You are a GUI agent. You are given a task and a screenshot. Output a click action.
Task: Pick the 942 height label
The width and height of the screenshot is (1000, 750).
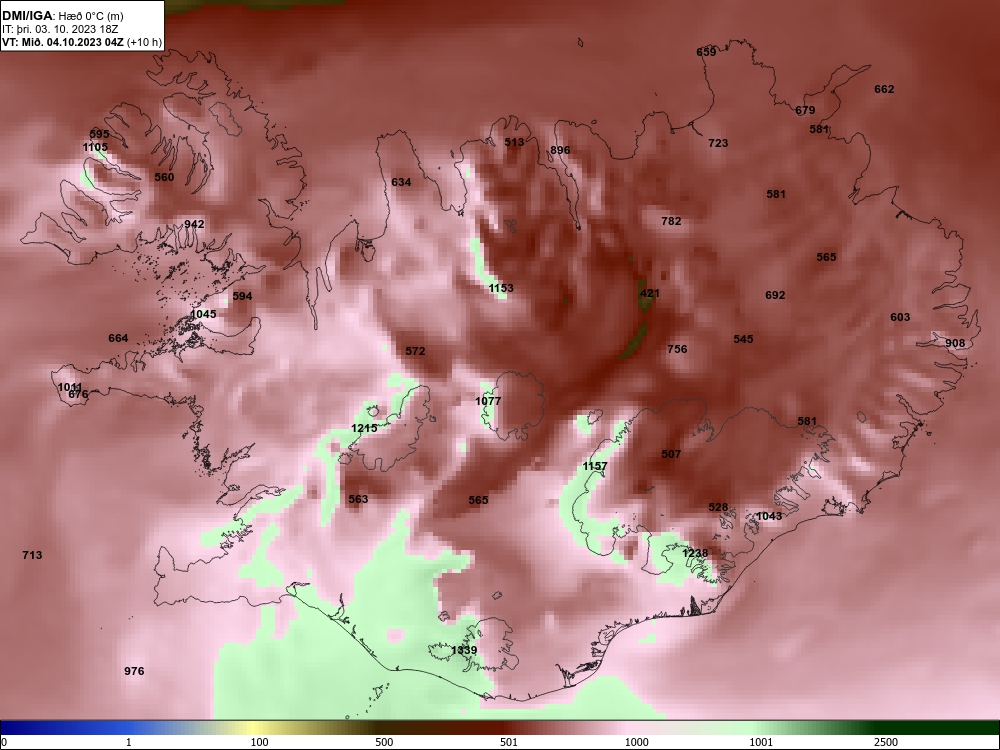click(194, 224)
